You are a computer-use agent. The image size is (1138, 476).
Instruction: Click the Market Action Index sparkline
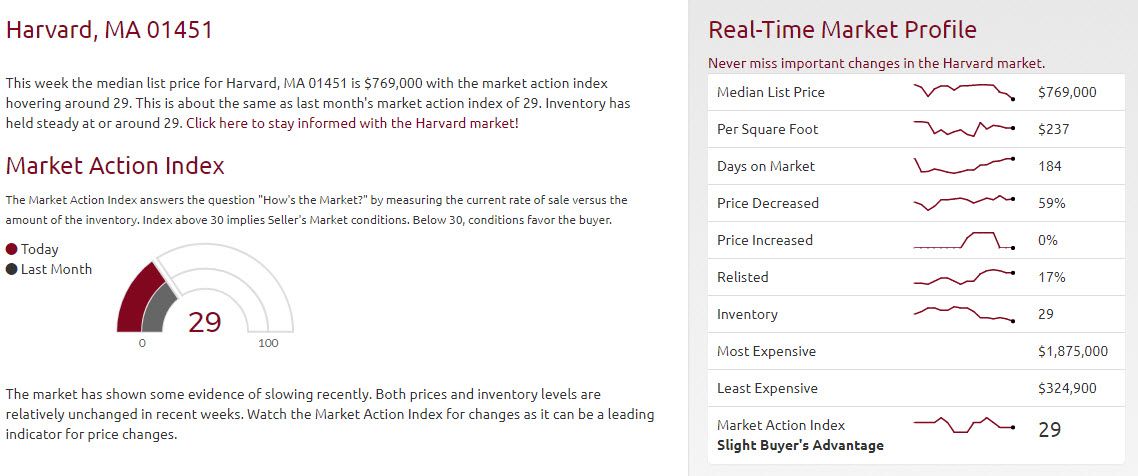(x=964, y=425)
